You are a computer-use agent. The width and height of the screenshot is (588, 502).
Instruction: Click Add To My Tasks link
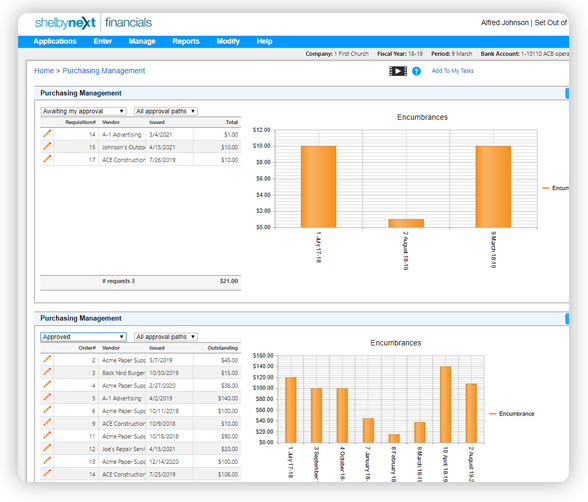click(x=453, y=70)
